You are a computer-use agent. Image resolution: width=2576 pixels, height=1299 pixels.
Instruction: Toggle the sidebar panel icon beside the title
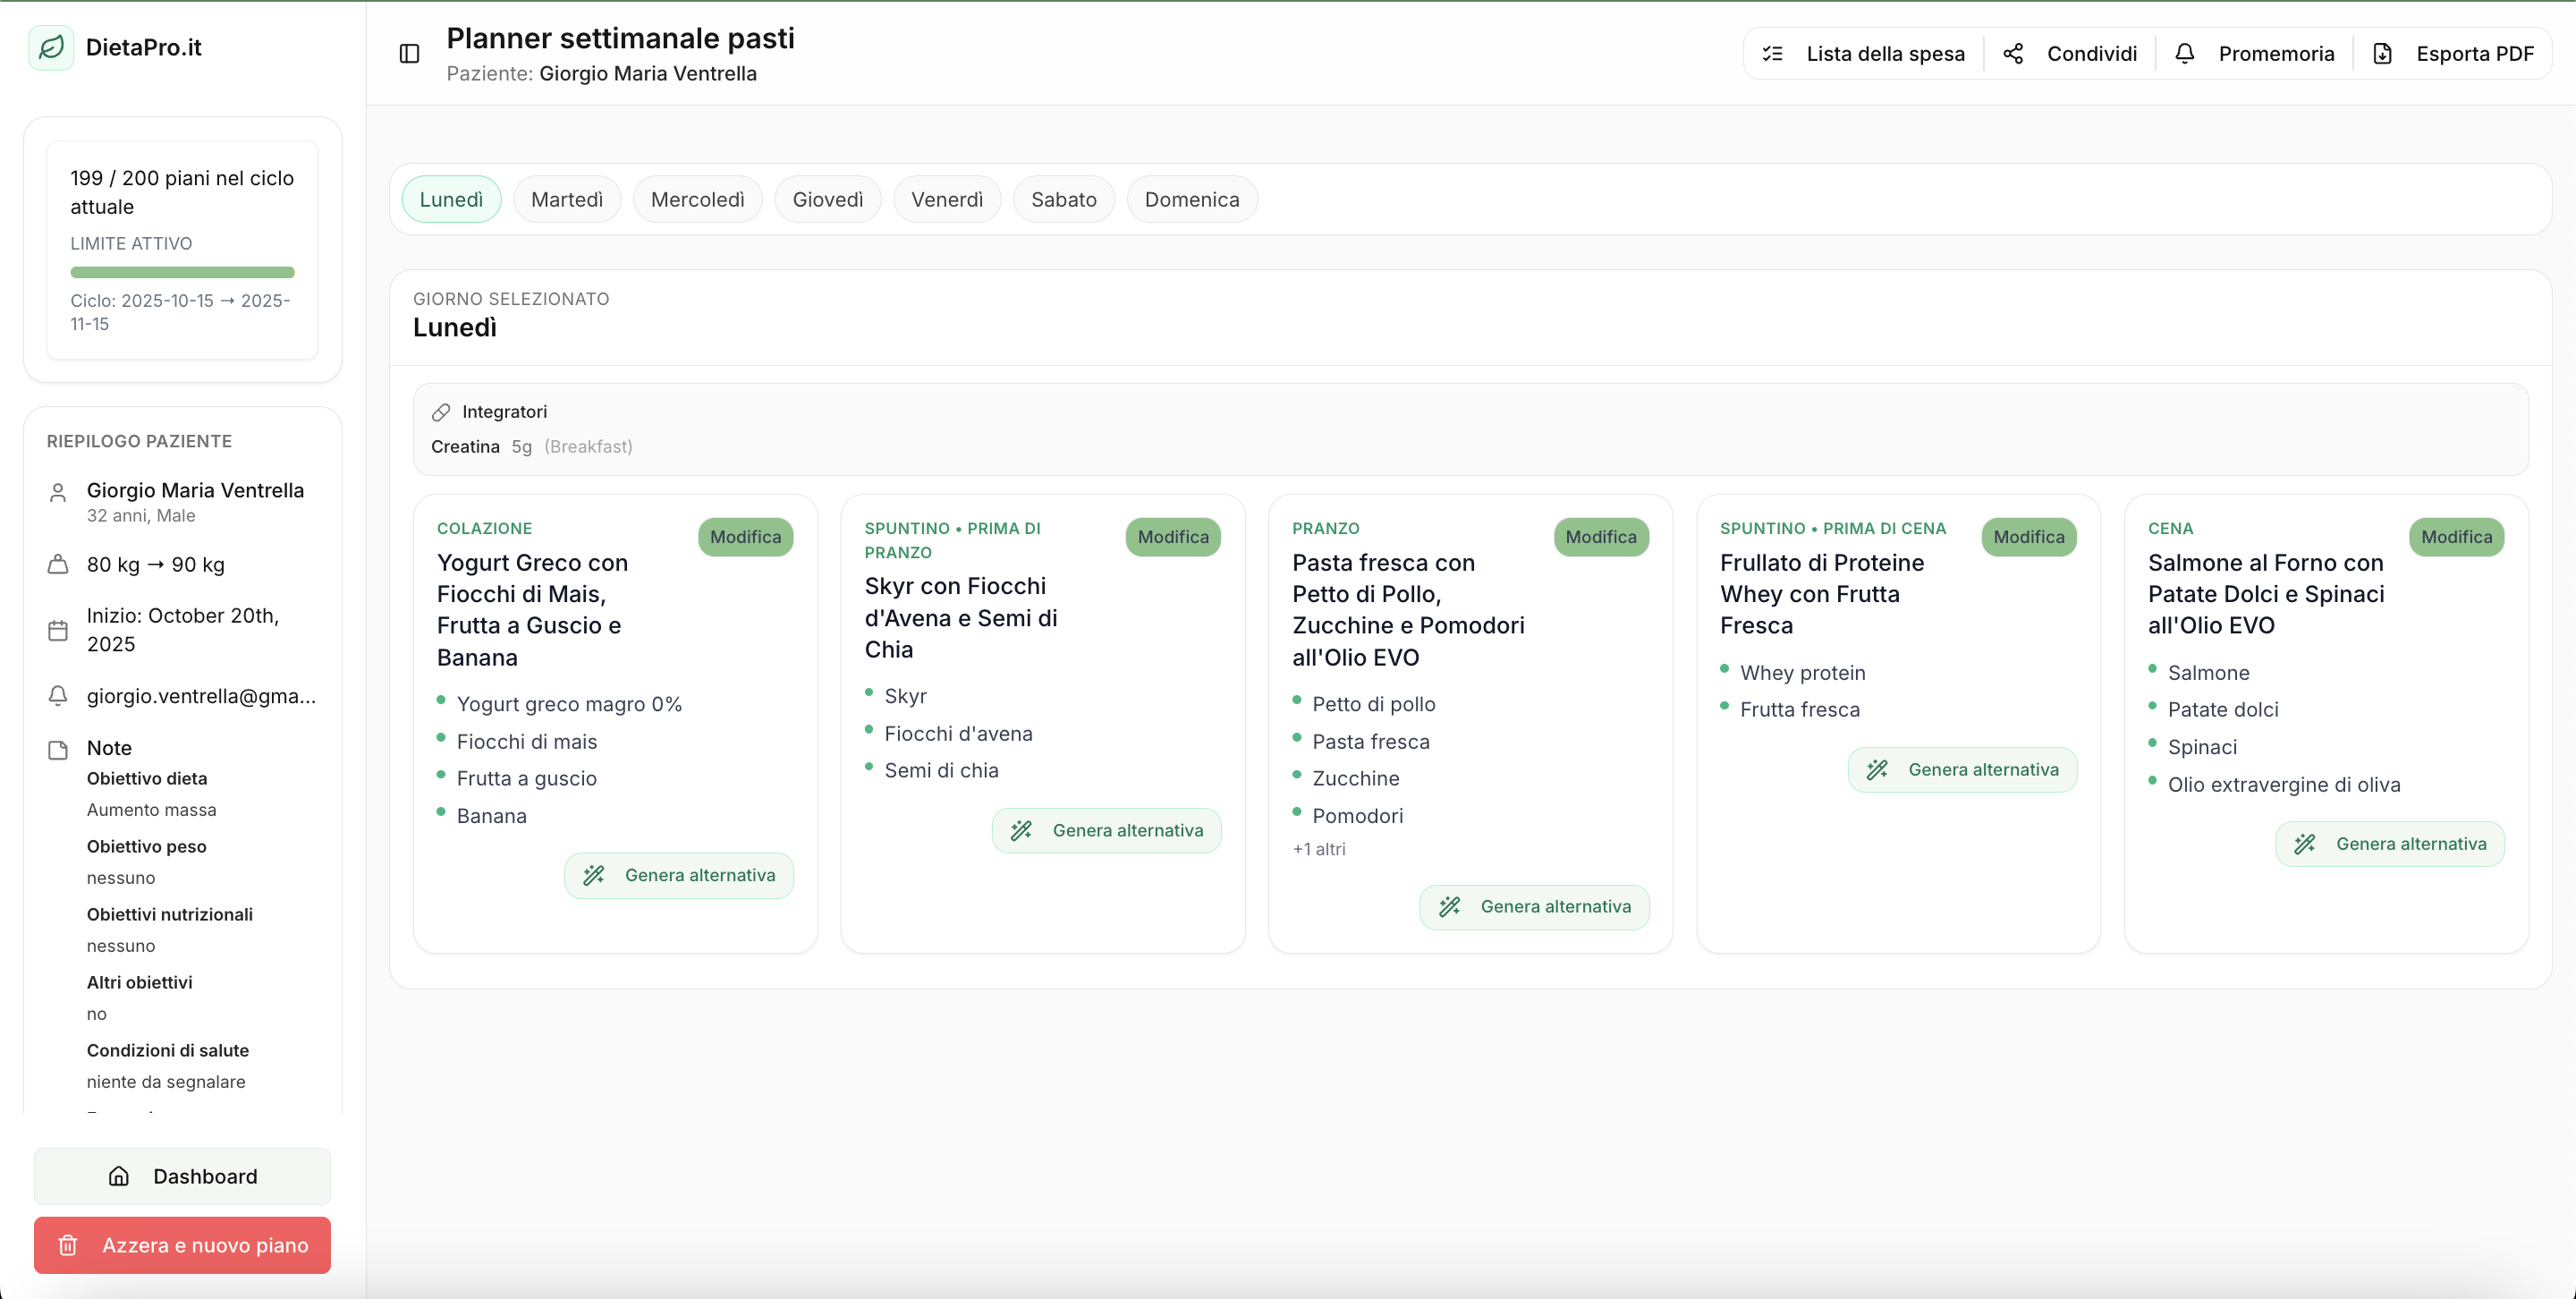tap(409, 54)
